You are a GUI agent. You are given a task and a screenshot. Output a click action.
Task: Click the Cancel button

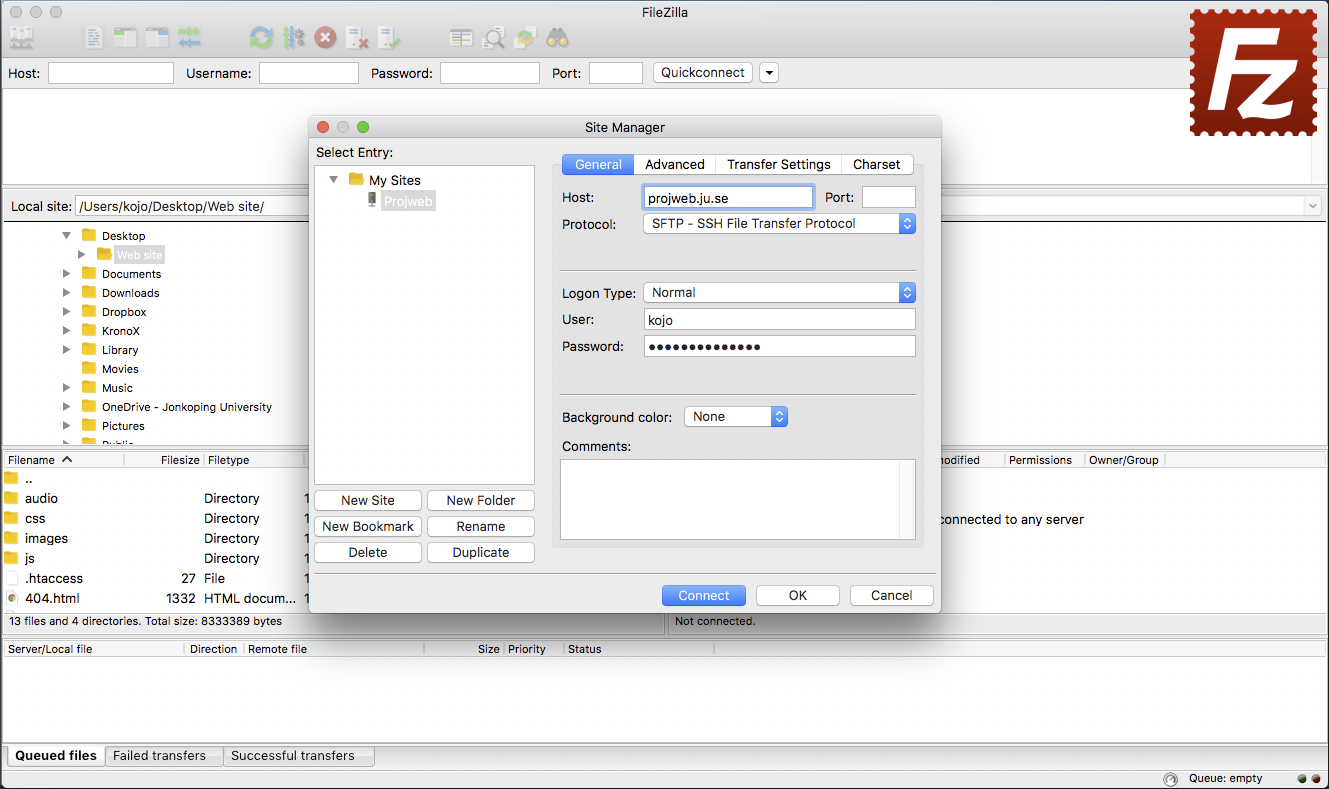(x=892, y=596)
